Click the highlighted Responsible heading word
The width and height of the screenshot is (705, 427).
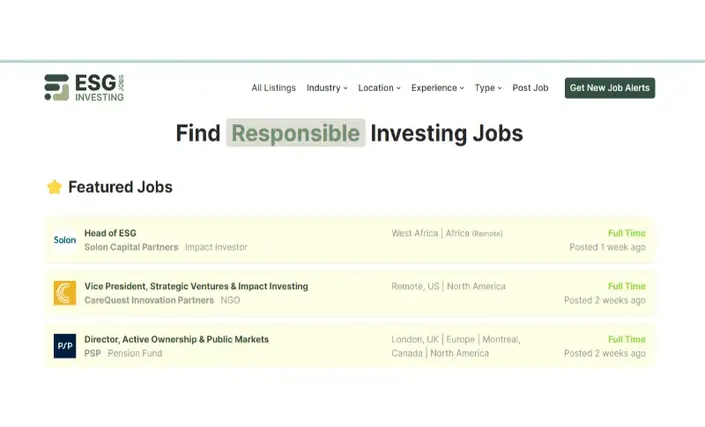click(295, 133)
